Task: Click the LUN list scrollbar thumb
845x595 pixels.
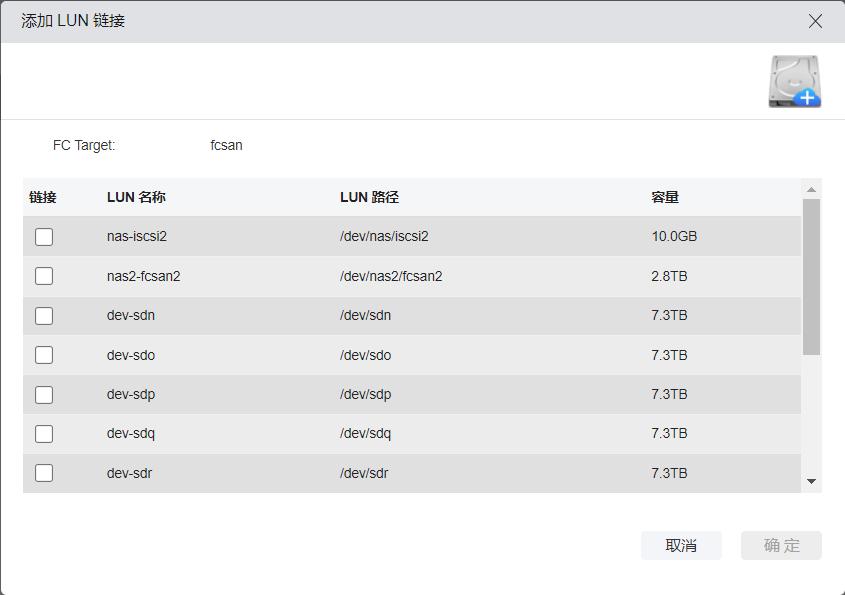Action: 811,276
